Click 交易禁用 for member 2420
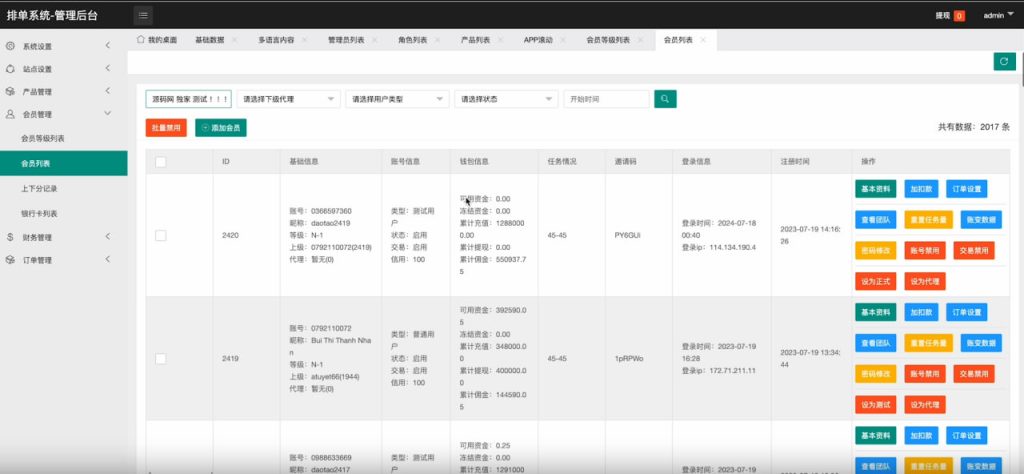This screenshot has width=1024, height=474. point(974,250)
